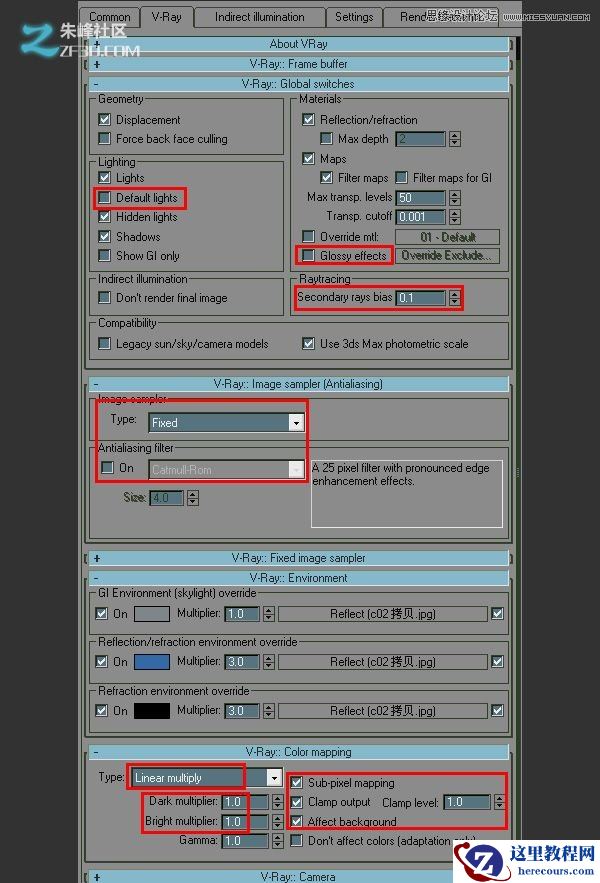The image size is (600, 883).
Task: Switch to the Settings tab
Action: [354, 17]
